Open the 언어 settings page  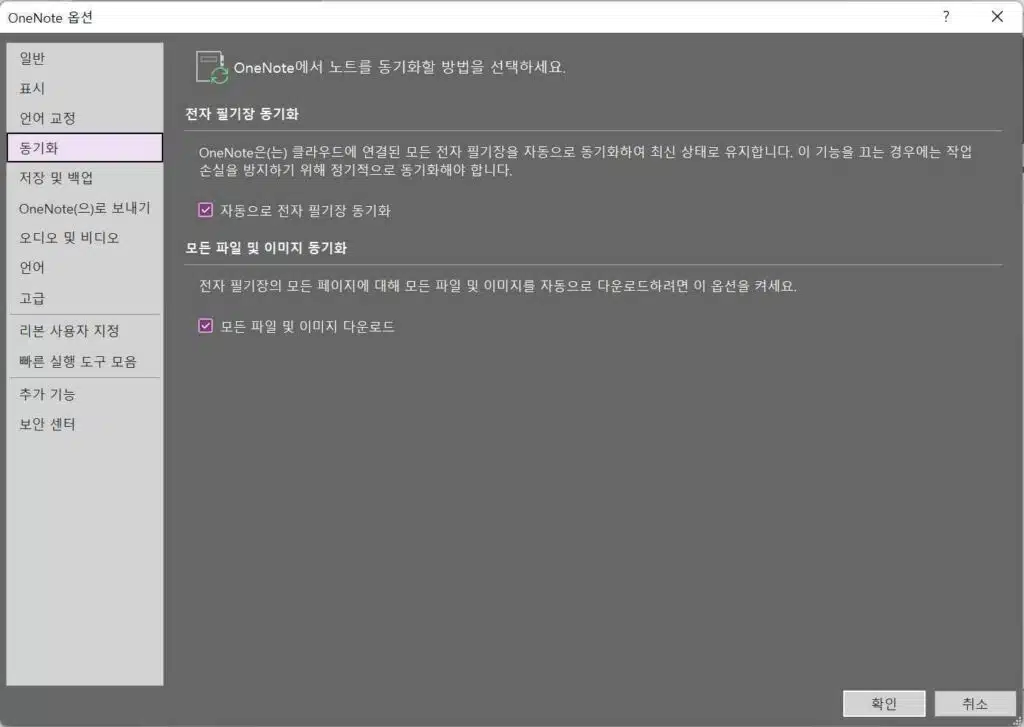click(x=84, y=268)
